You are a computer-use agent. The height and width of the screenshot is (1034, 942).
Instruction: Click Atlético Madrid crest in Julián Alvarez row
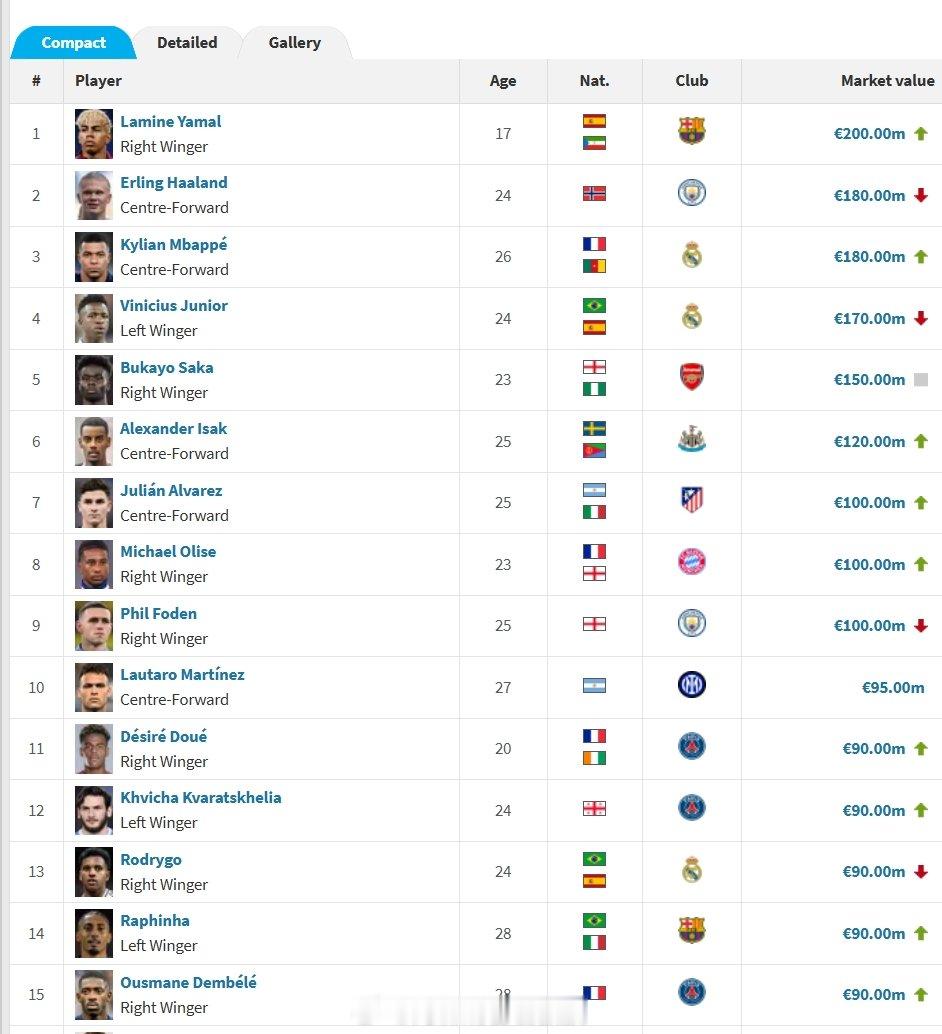point(691,500)
